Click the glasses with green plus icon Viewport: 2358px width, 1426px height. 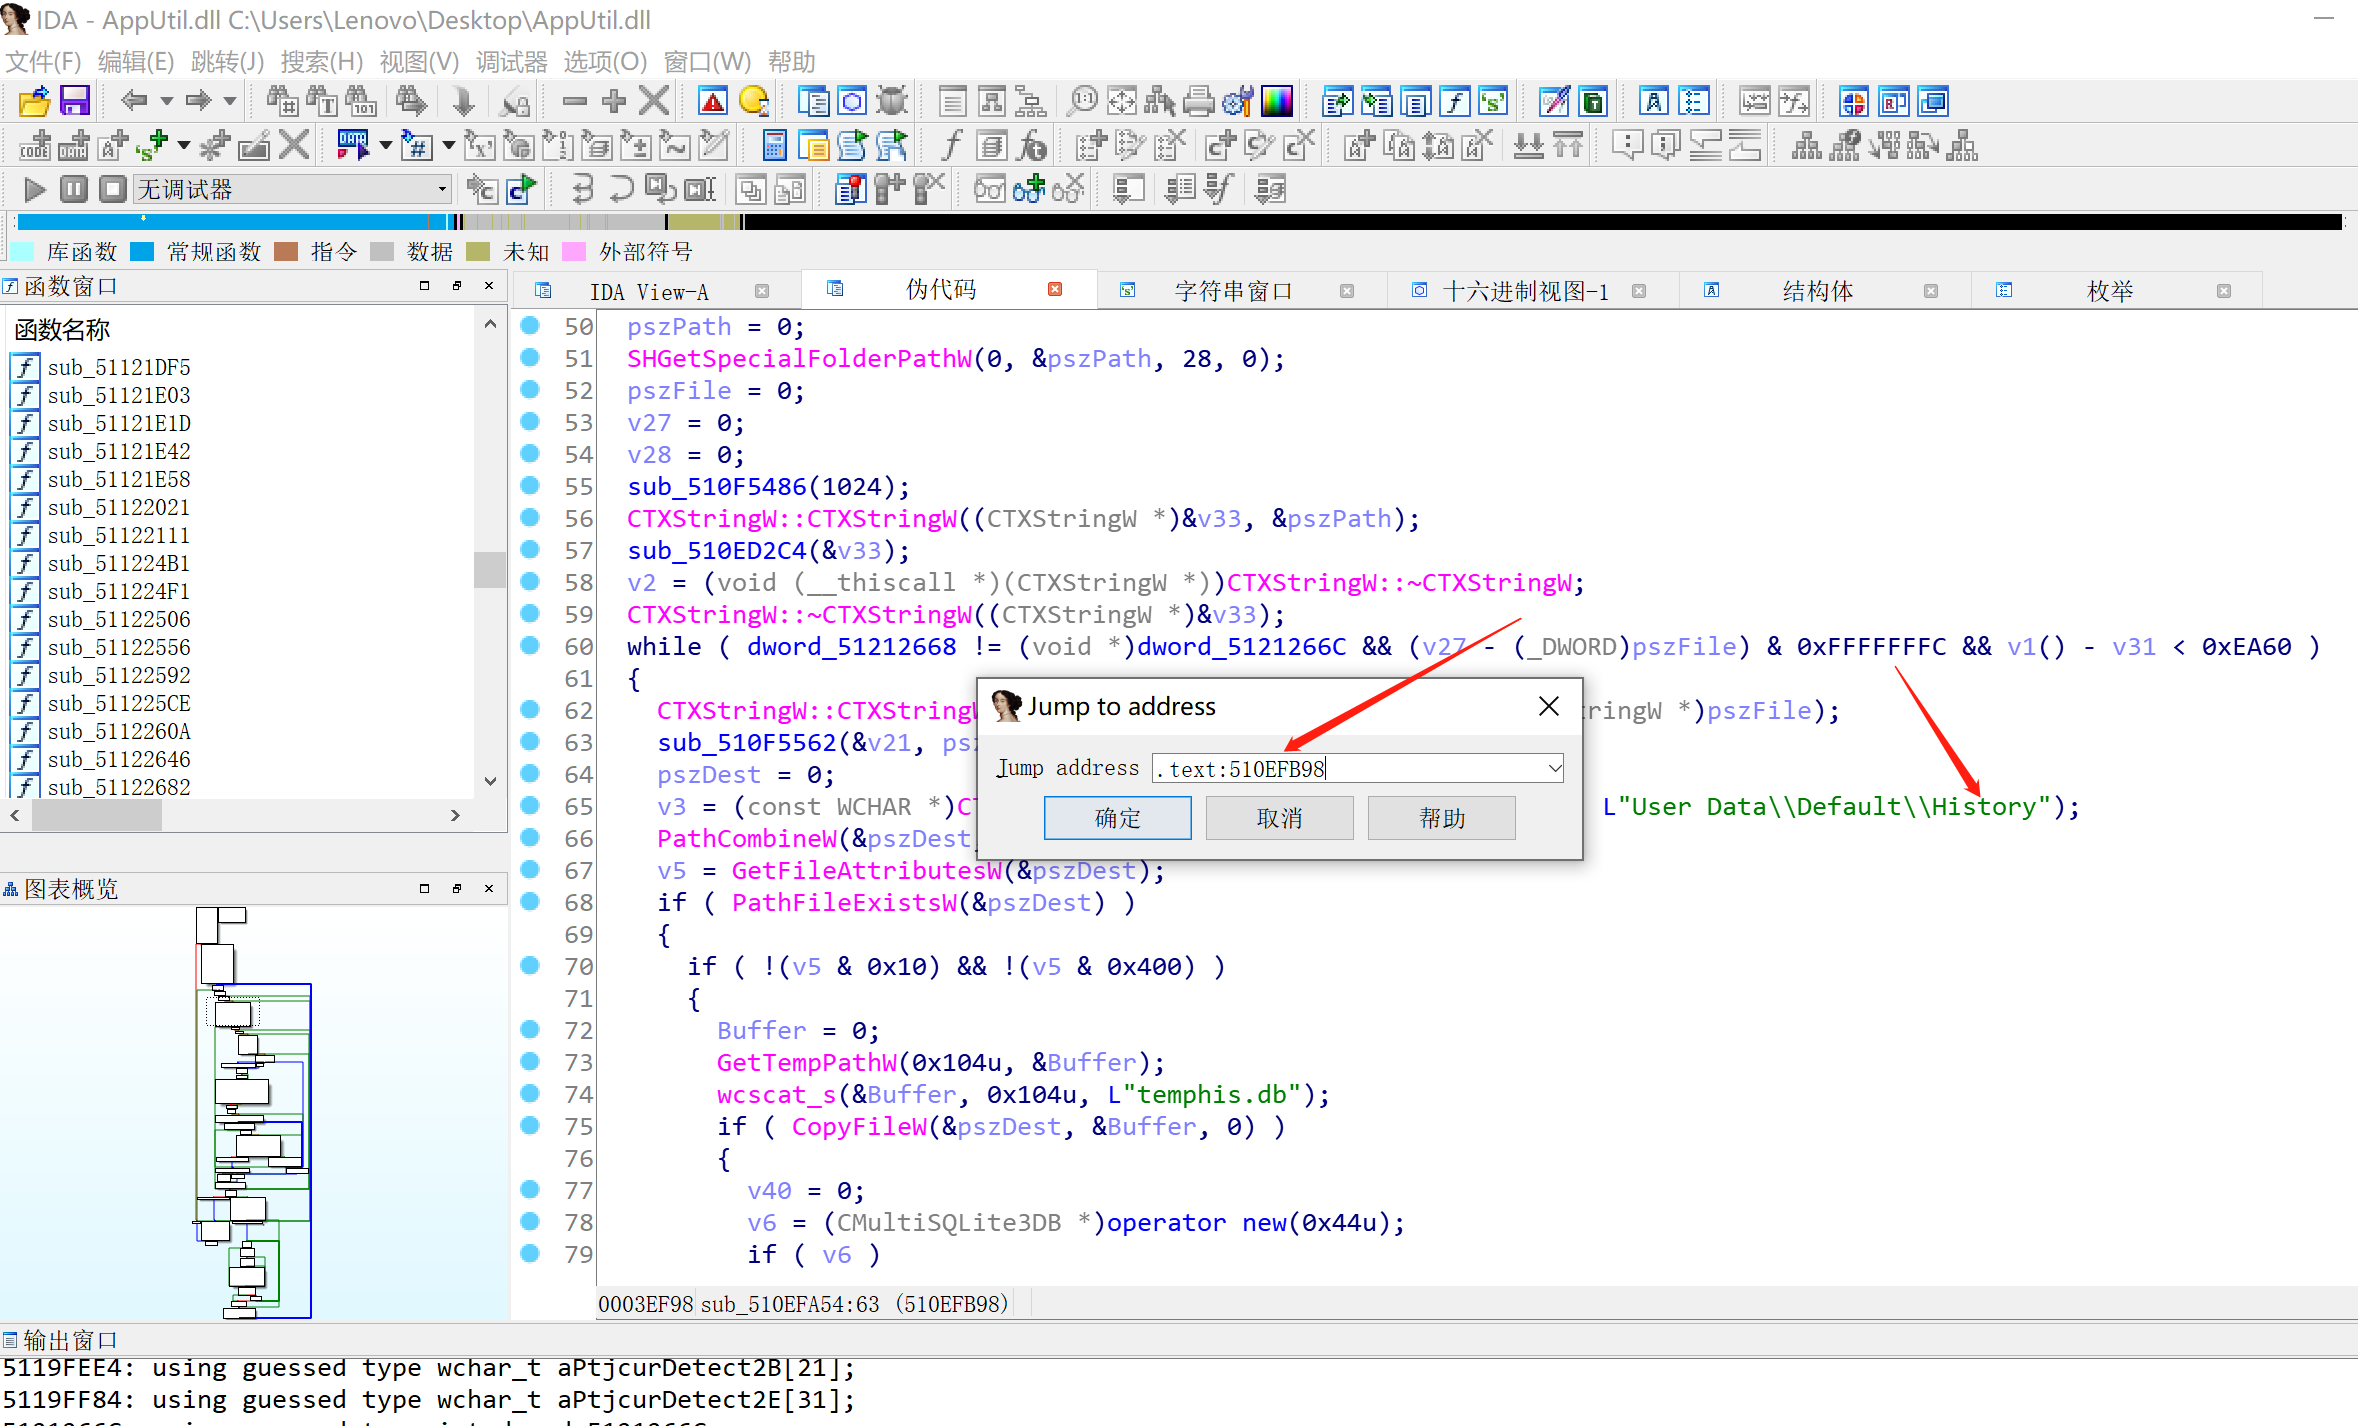[1029, 189]
